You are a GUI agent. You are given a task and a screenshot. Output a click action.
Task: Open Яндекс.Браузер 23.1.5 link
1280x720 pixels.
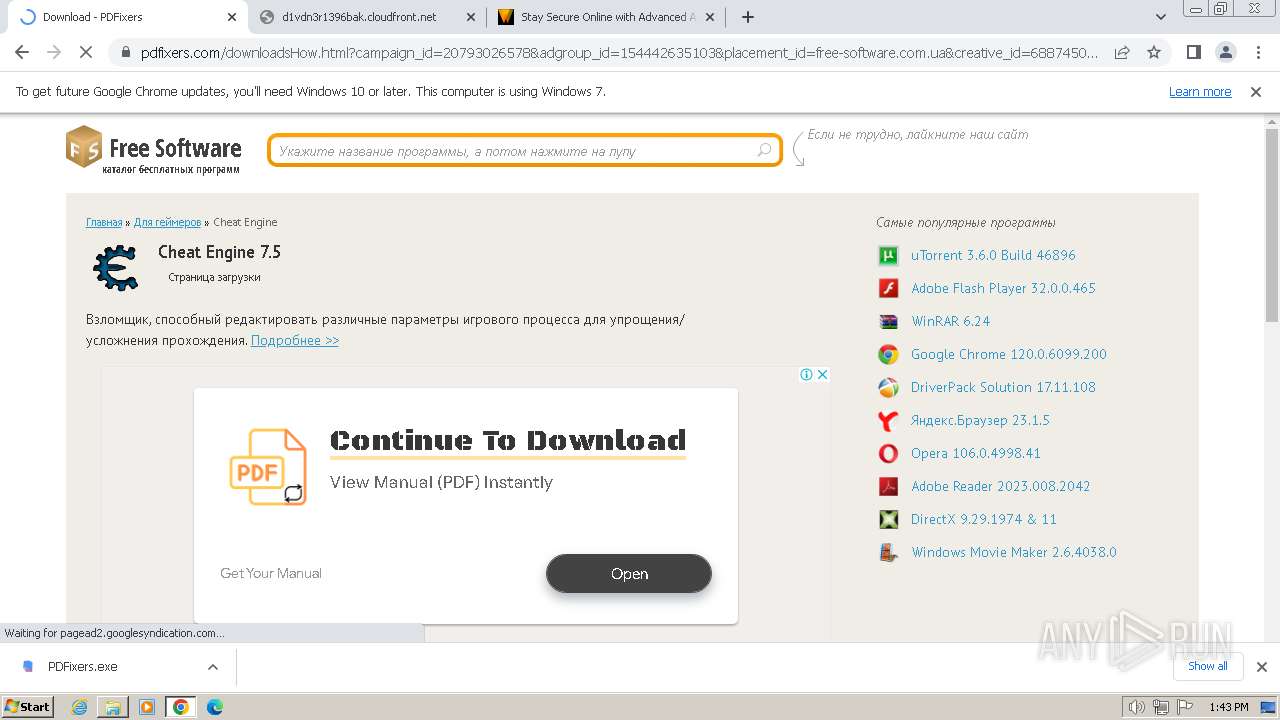[x=980, y=420]
